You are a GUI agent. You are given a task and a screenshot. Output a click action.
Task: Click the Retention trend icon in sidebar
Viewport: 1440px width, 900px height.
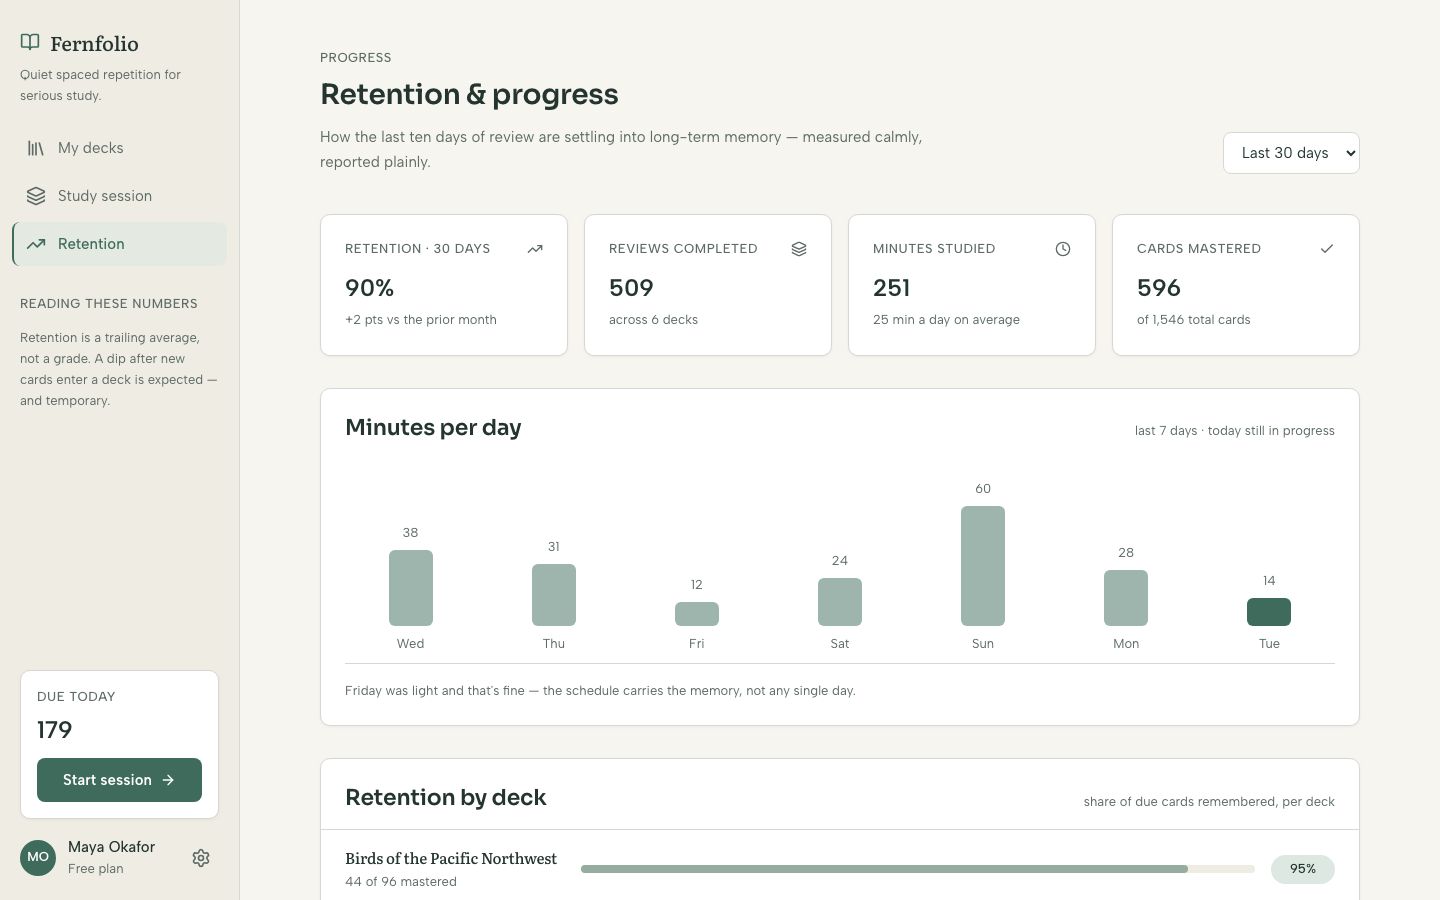coord(36,244)
